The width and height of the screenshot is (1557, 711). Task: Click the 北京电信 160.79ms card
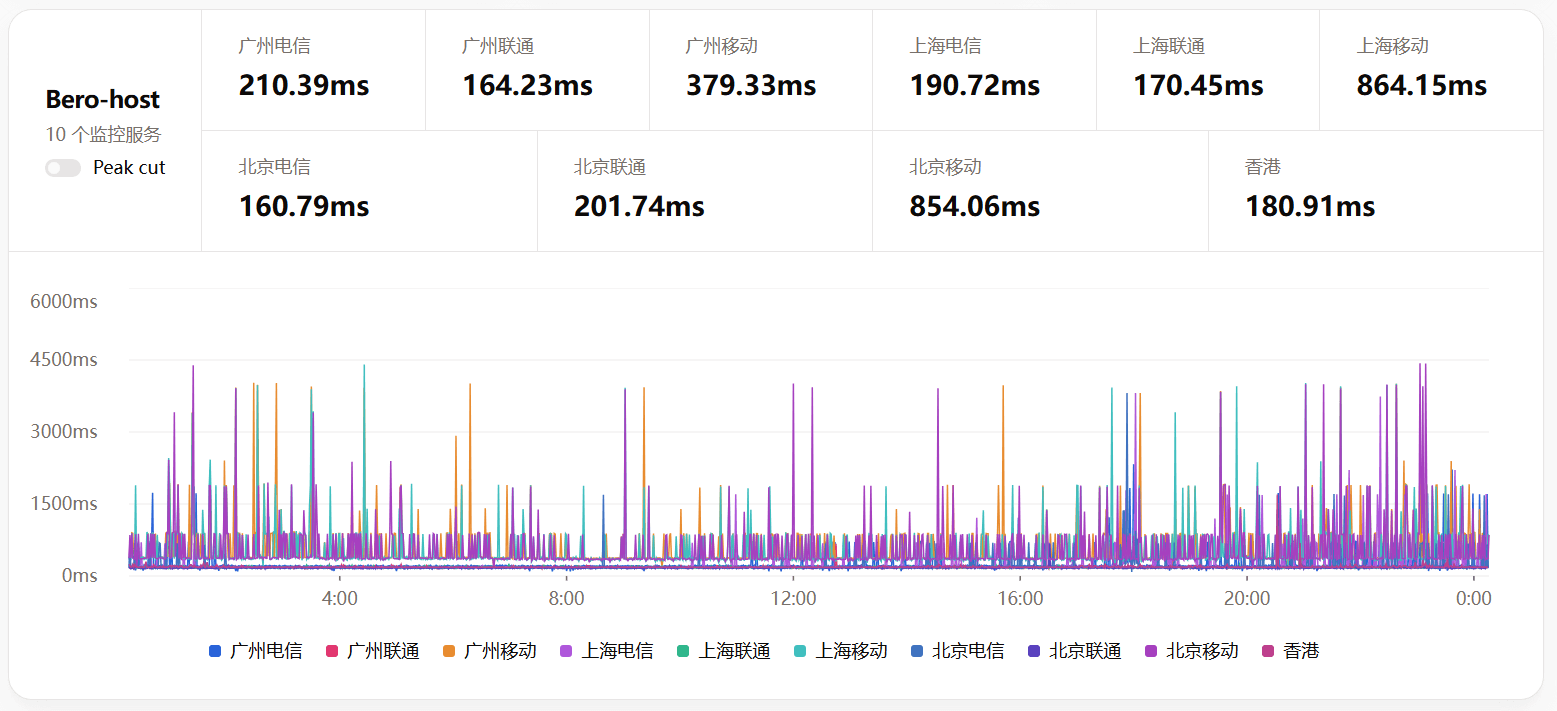[369, 191]
